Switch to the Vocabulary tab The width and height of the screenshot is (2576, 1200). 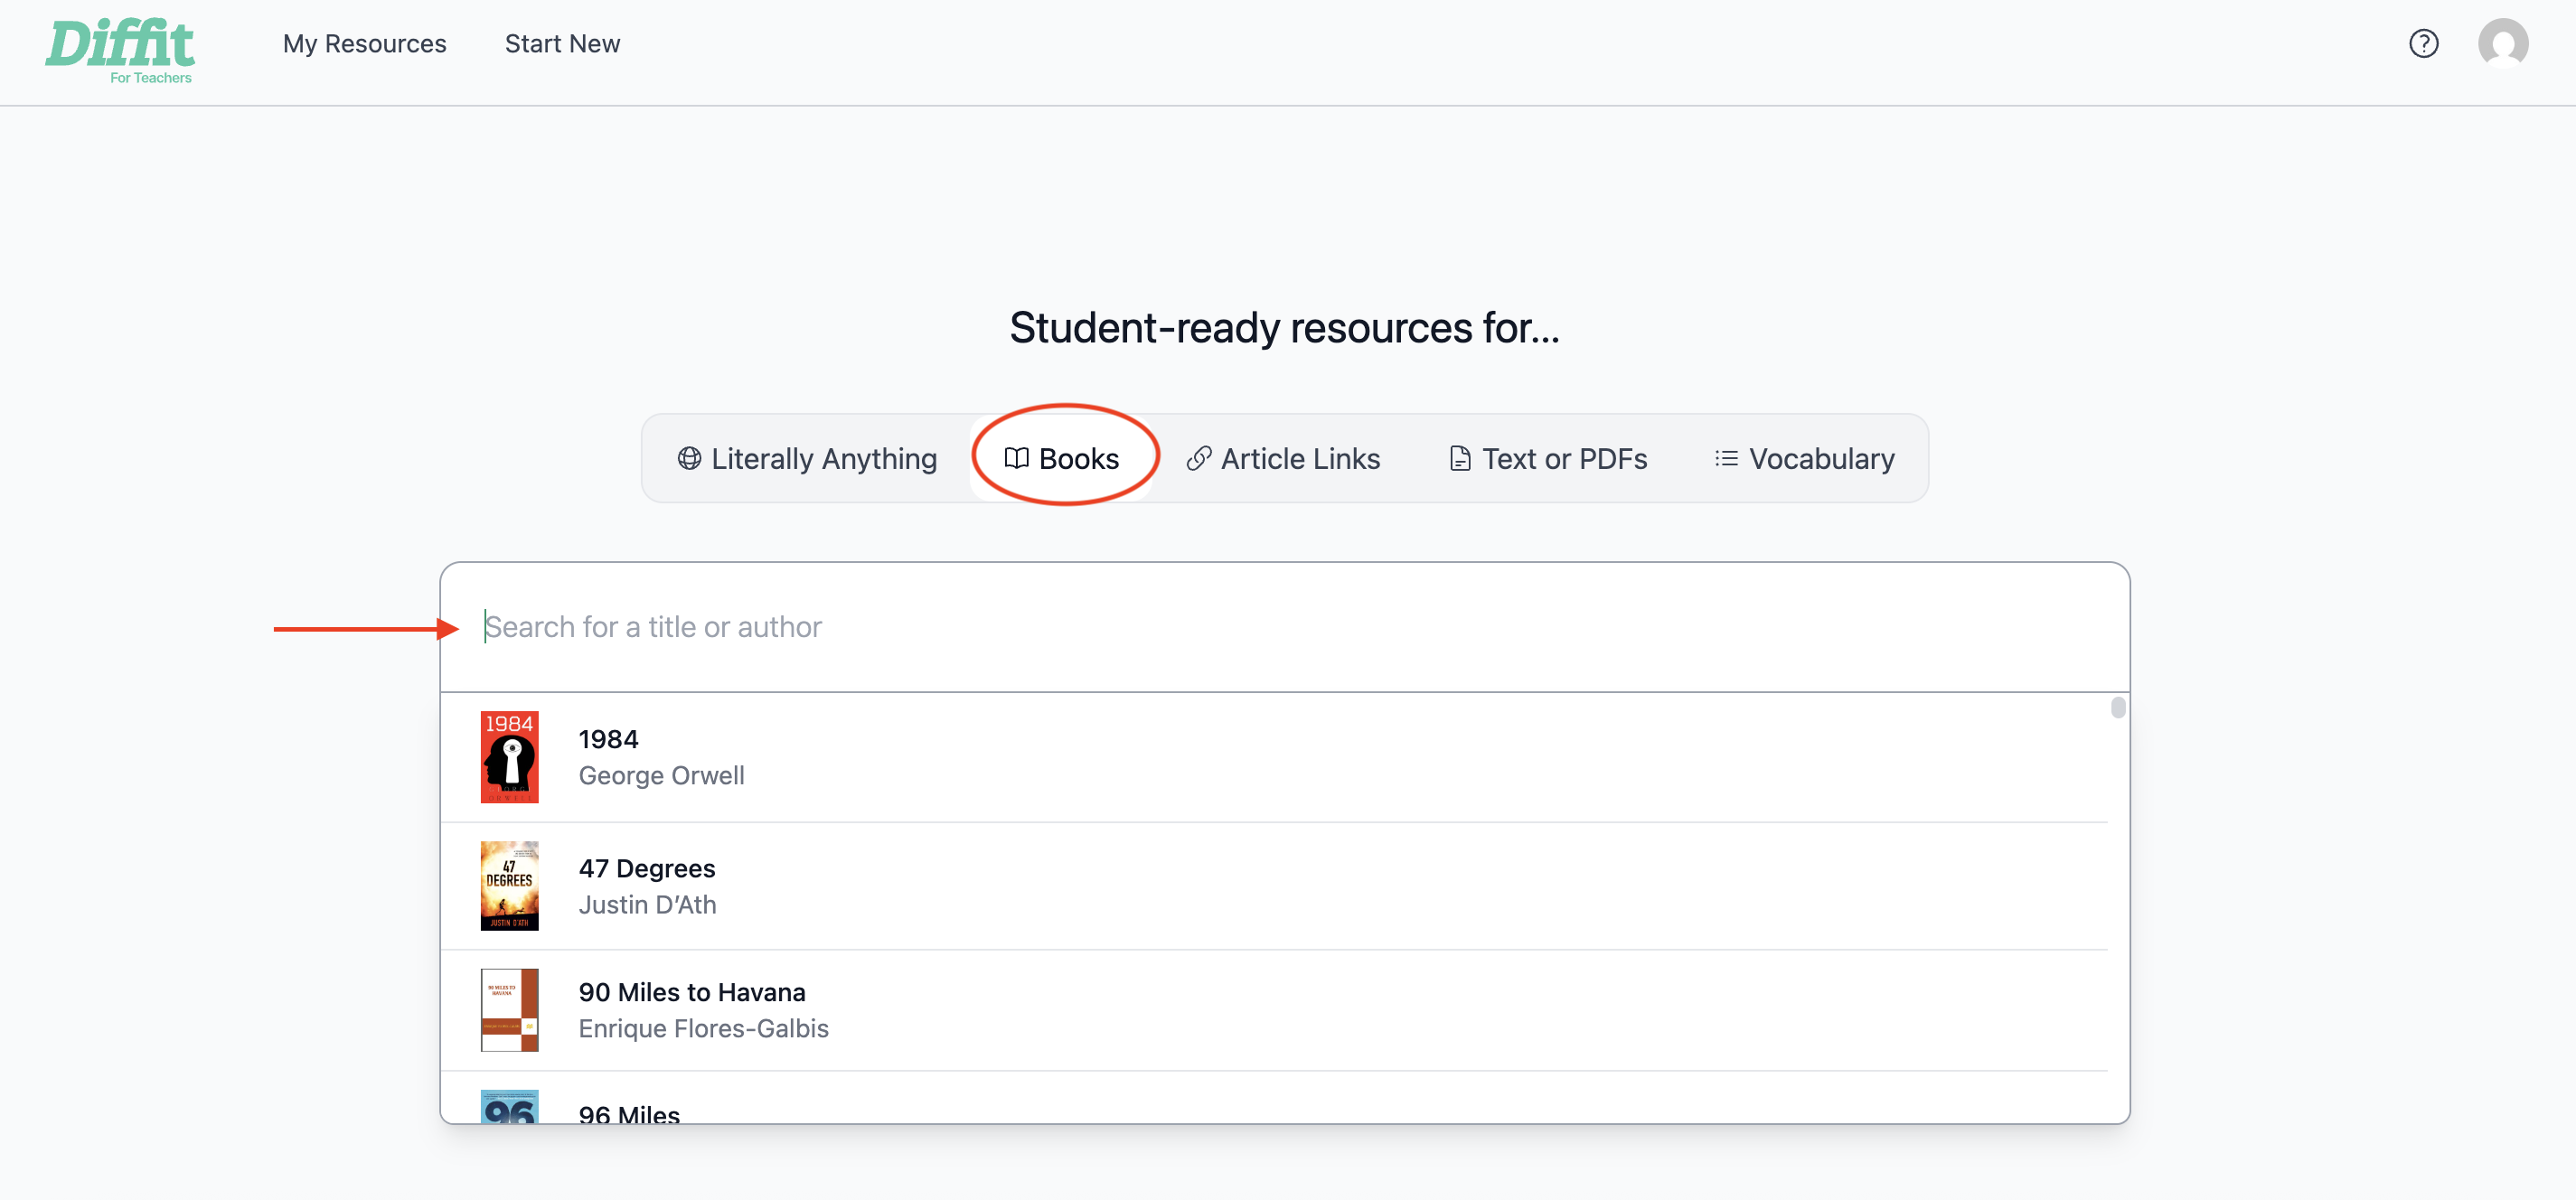pos(1805,458)
